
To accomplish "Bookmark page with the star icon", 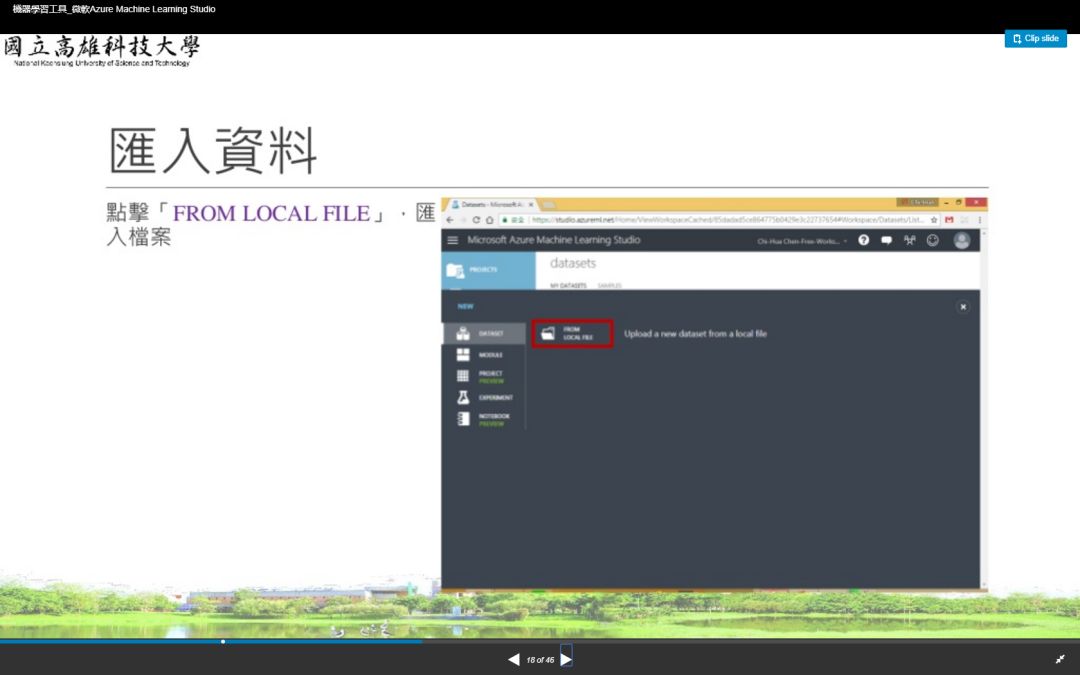I will point(934,220).
